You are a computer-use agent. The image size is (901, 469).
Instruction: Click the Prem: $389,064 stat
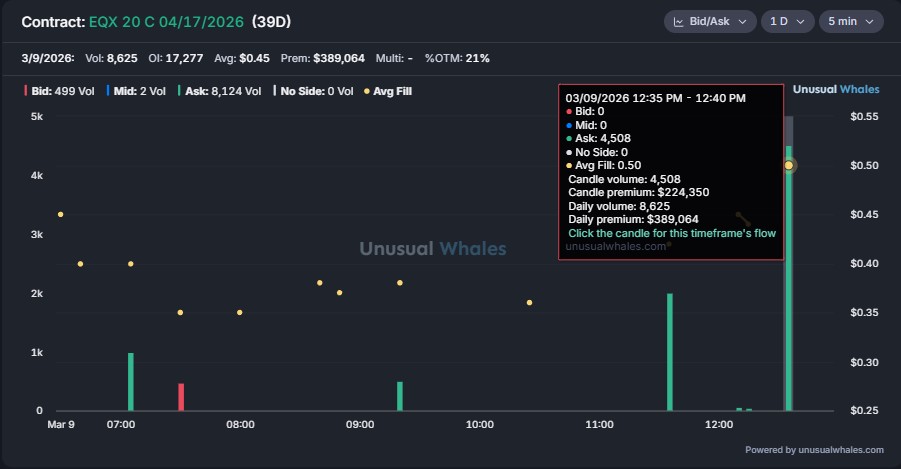point(322,58)
